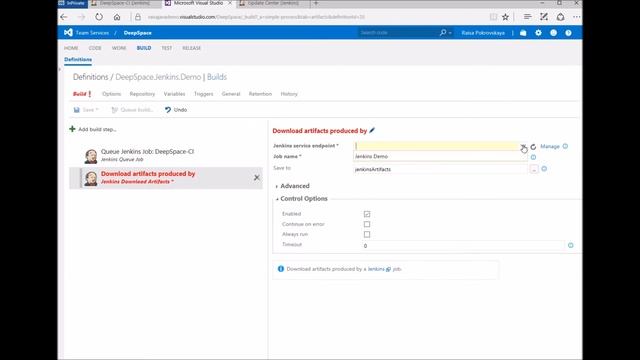Click the Manage link
Screen dimensions: 640x360
click(x=550, y=146)
